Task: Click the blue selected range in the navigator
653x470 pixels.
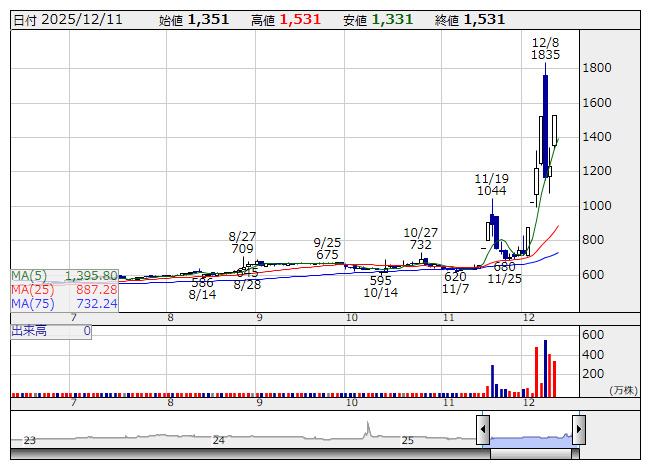Action: pos(530,432)
